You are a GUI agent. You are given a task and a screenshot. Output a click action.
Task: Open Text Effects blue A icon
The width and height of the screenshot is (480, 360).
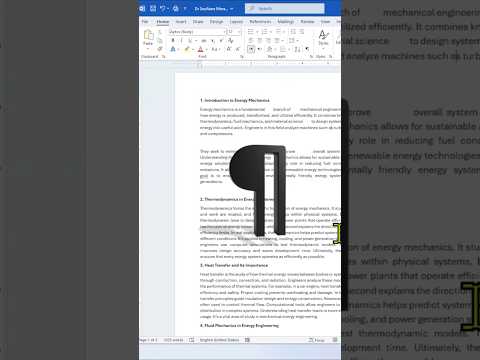[x=173, y=49]
